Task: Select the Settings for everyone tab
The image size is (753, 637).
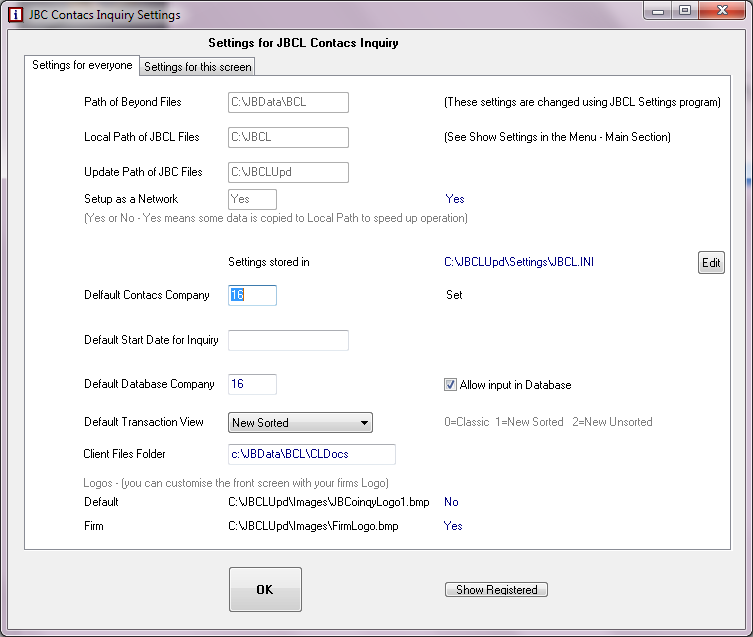Action: click(82, 66)
